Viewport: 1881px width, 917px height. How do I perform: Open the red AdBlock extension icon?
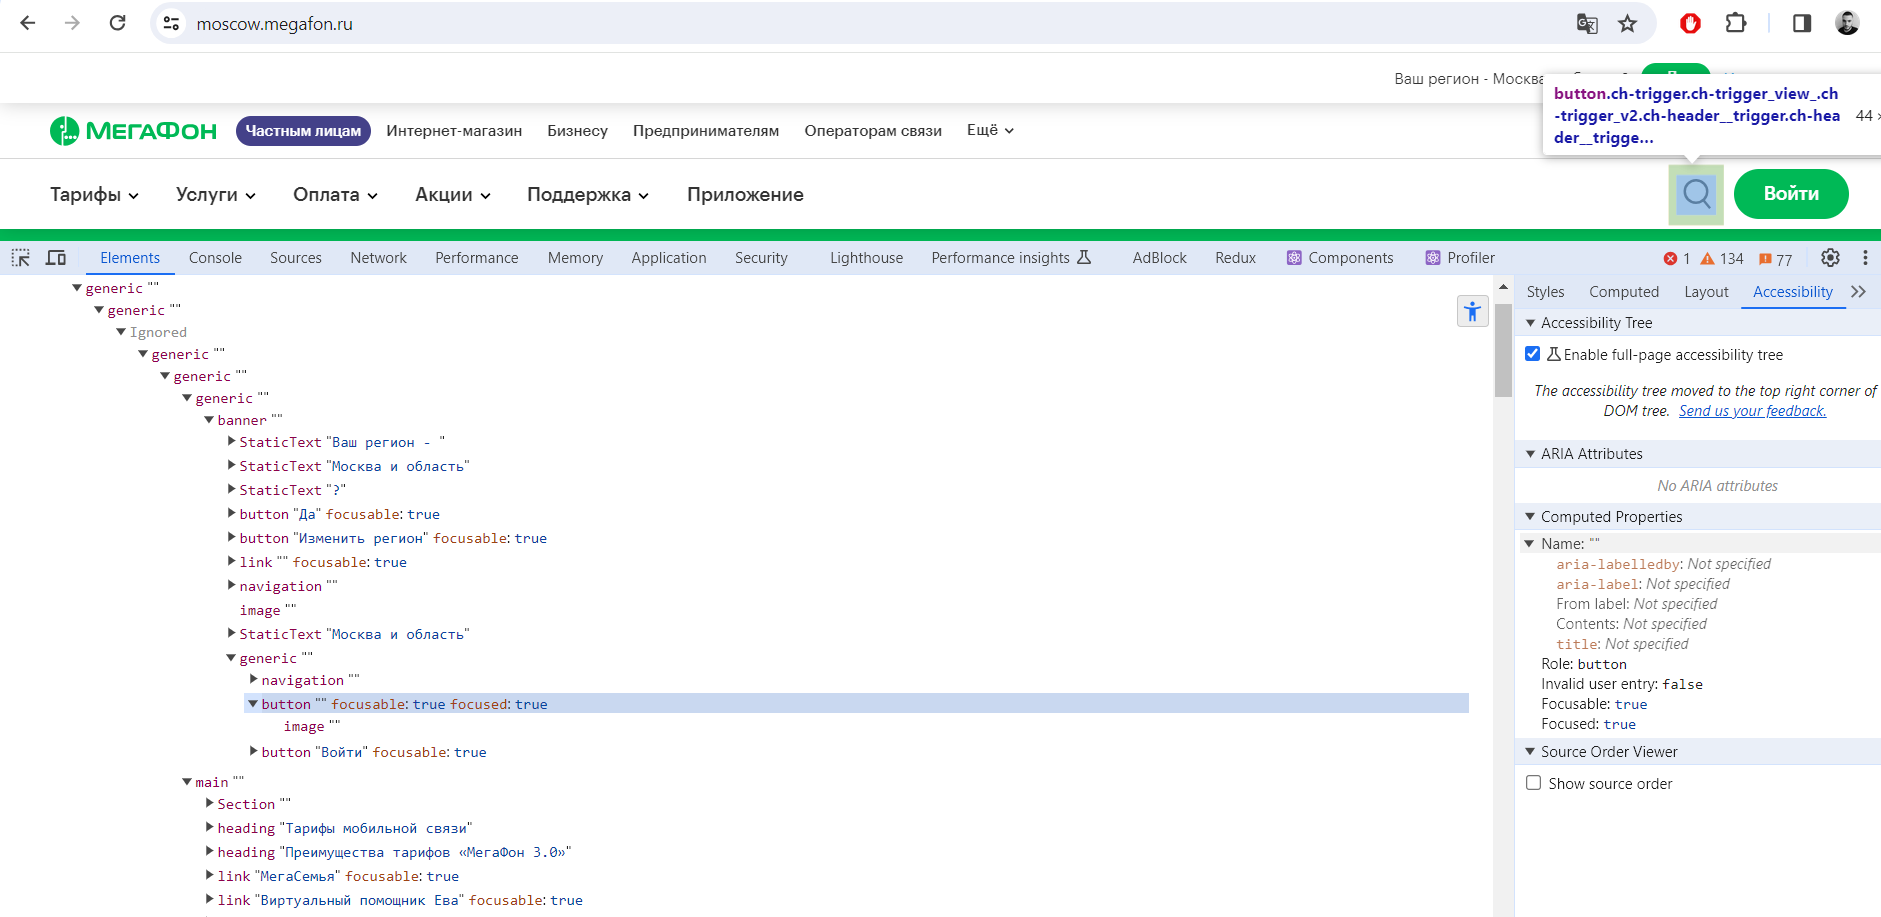click(x=1690, y=23)
